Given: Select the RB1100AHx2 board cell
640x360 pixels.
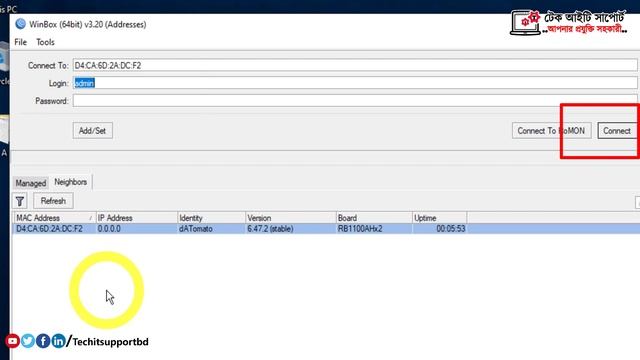Looking at the screenshot, I should (374, 229).
